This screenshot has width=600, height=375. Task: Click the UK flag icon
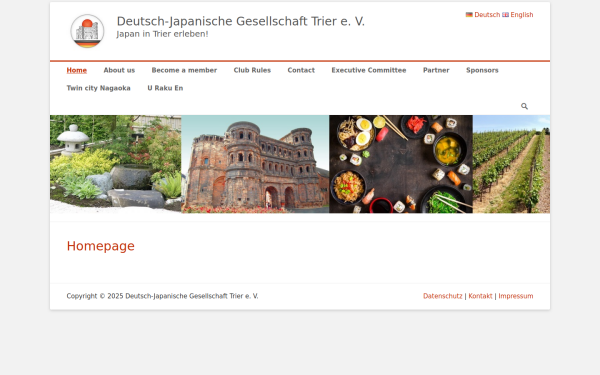click(505, 15)
